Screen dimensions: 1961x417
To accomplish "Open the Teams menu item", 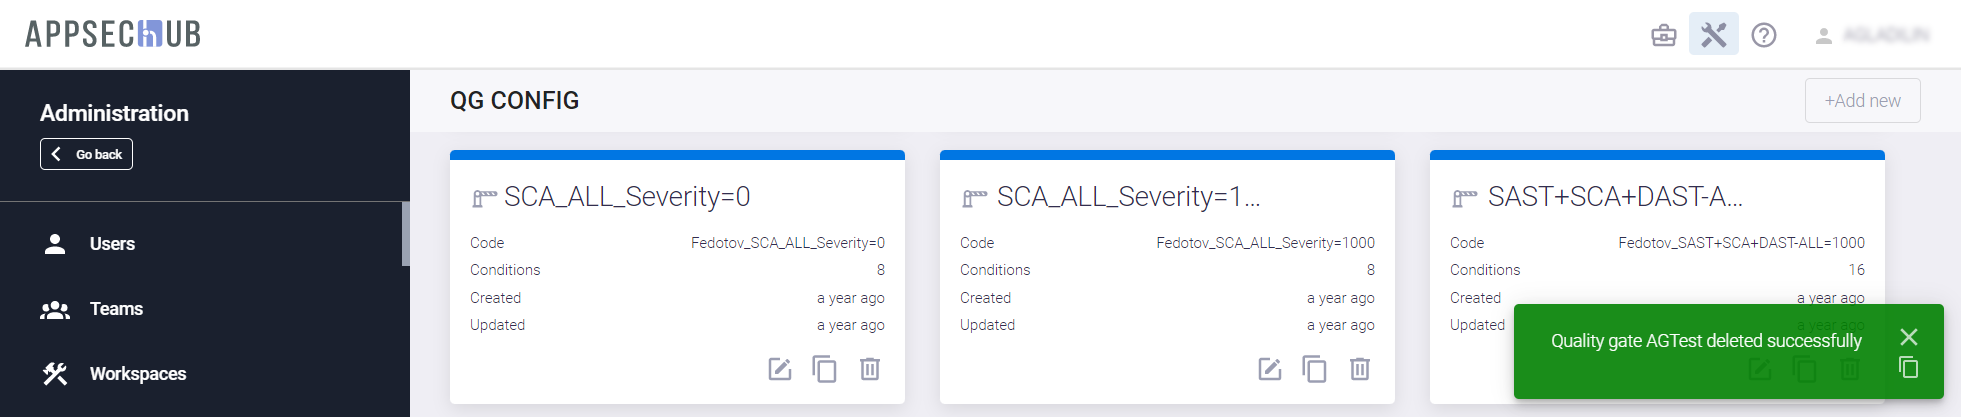I will point(116,309).
